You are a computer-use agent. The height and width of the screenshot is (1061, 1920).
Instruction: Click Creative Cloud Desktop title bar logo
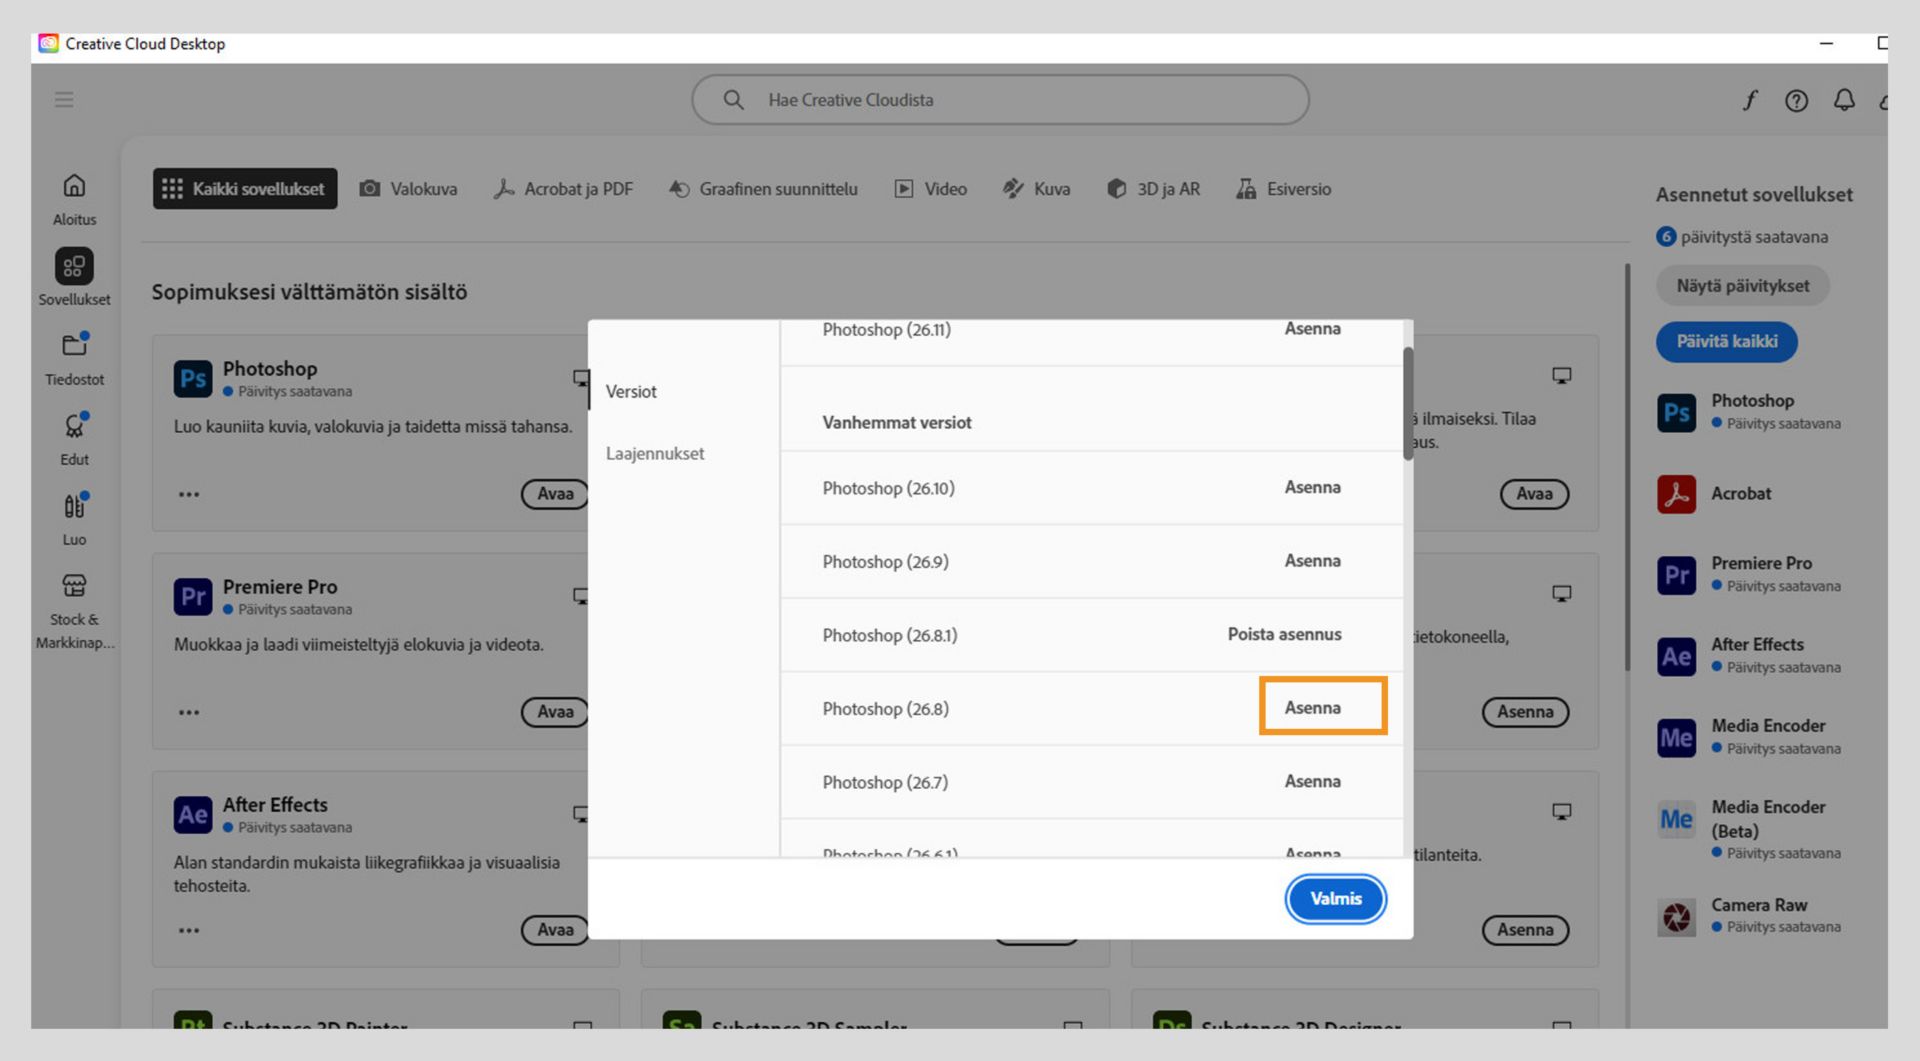(x=48, y=43)
